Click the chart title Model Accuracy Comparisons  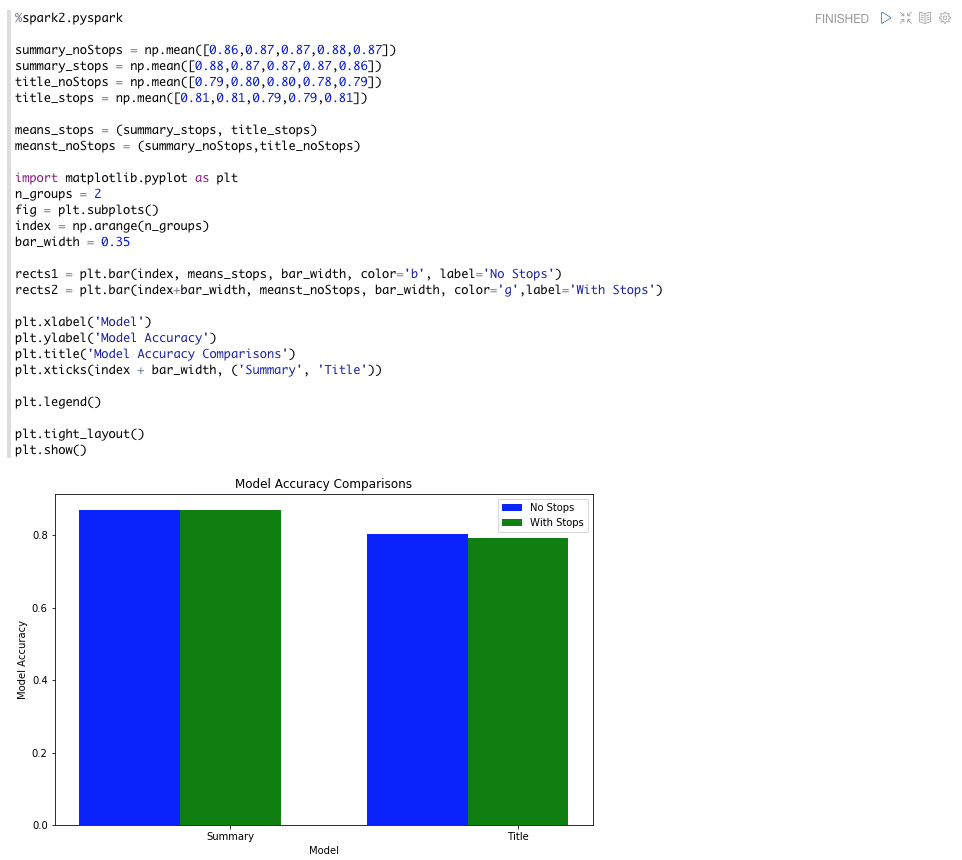pyautogui.click(x=322, y=483)
